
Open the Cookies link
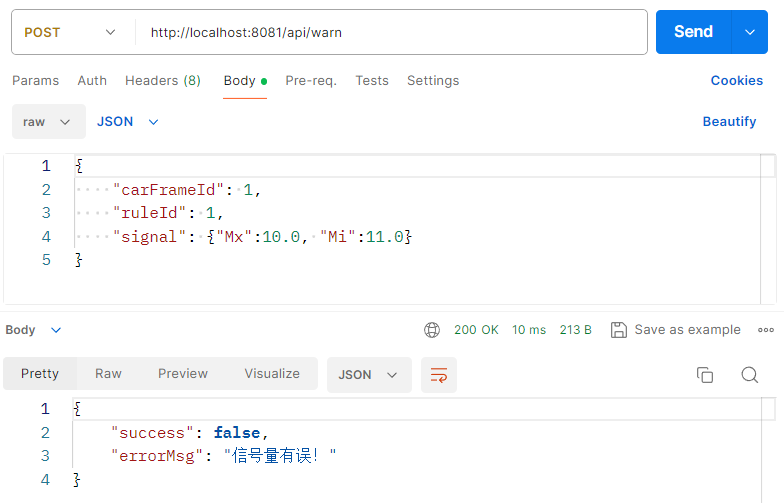(736, 80)
